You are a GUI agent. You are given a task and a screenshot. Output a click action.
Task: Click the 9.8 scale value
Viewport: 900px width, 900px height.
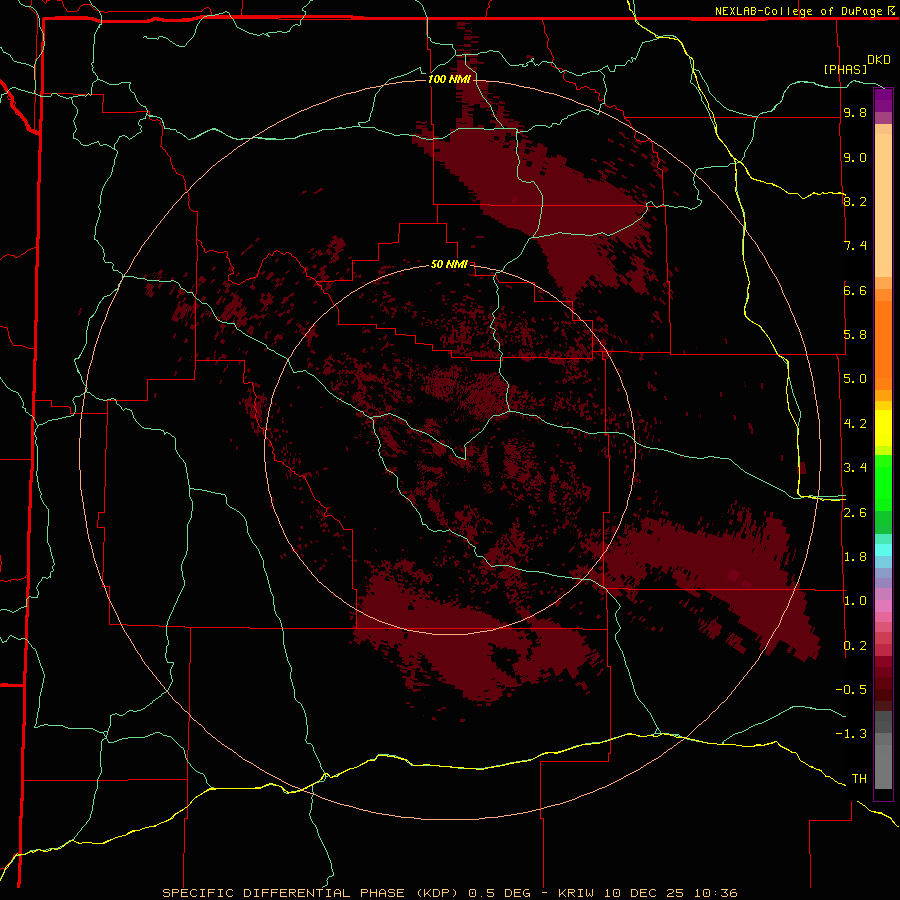pos(855,112)
